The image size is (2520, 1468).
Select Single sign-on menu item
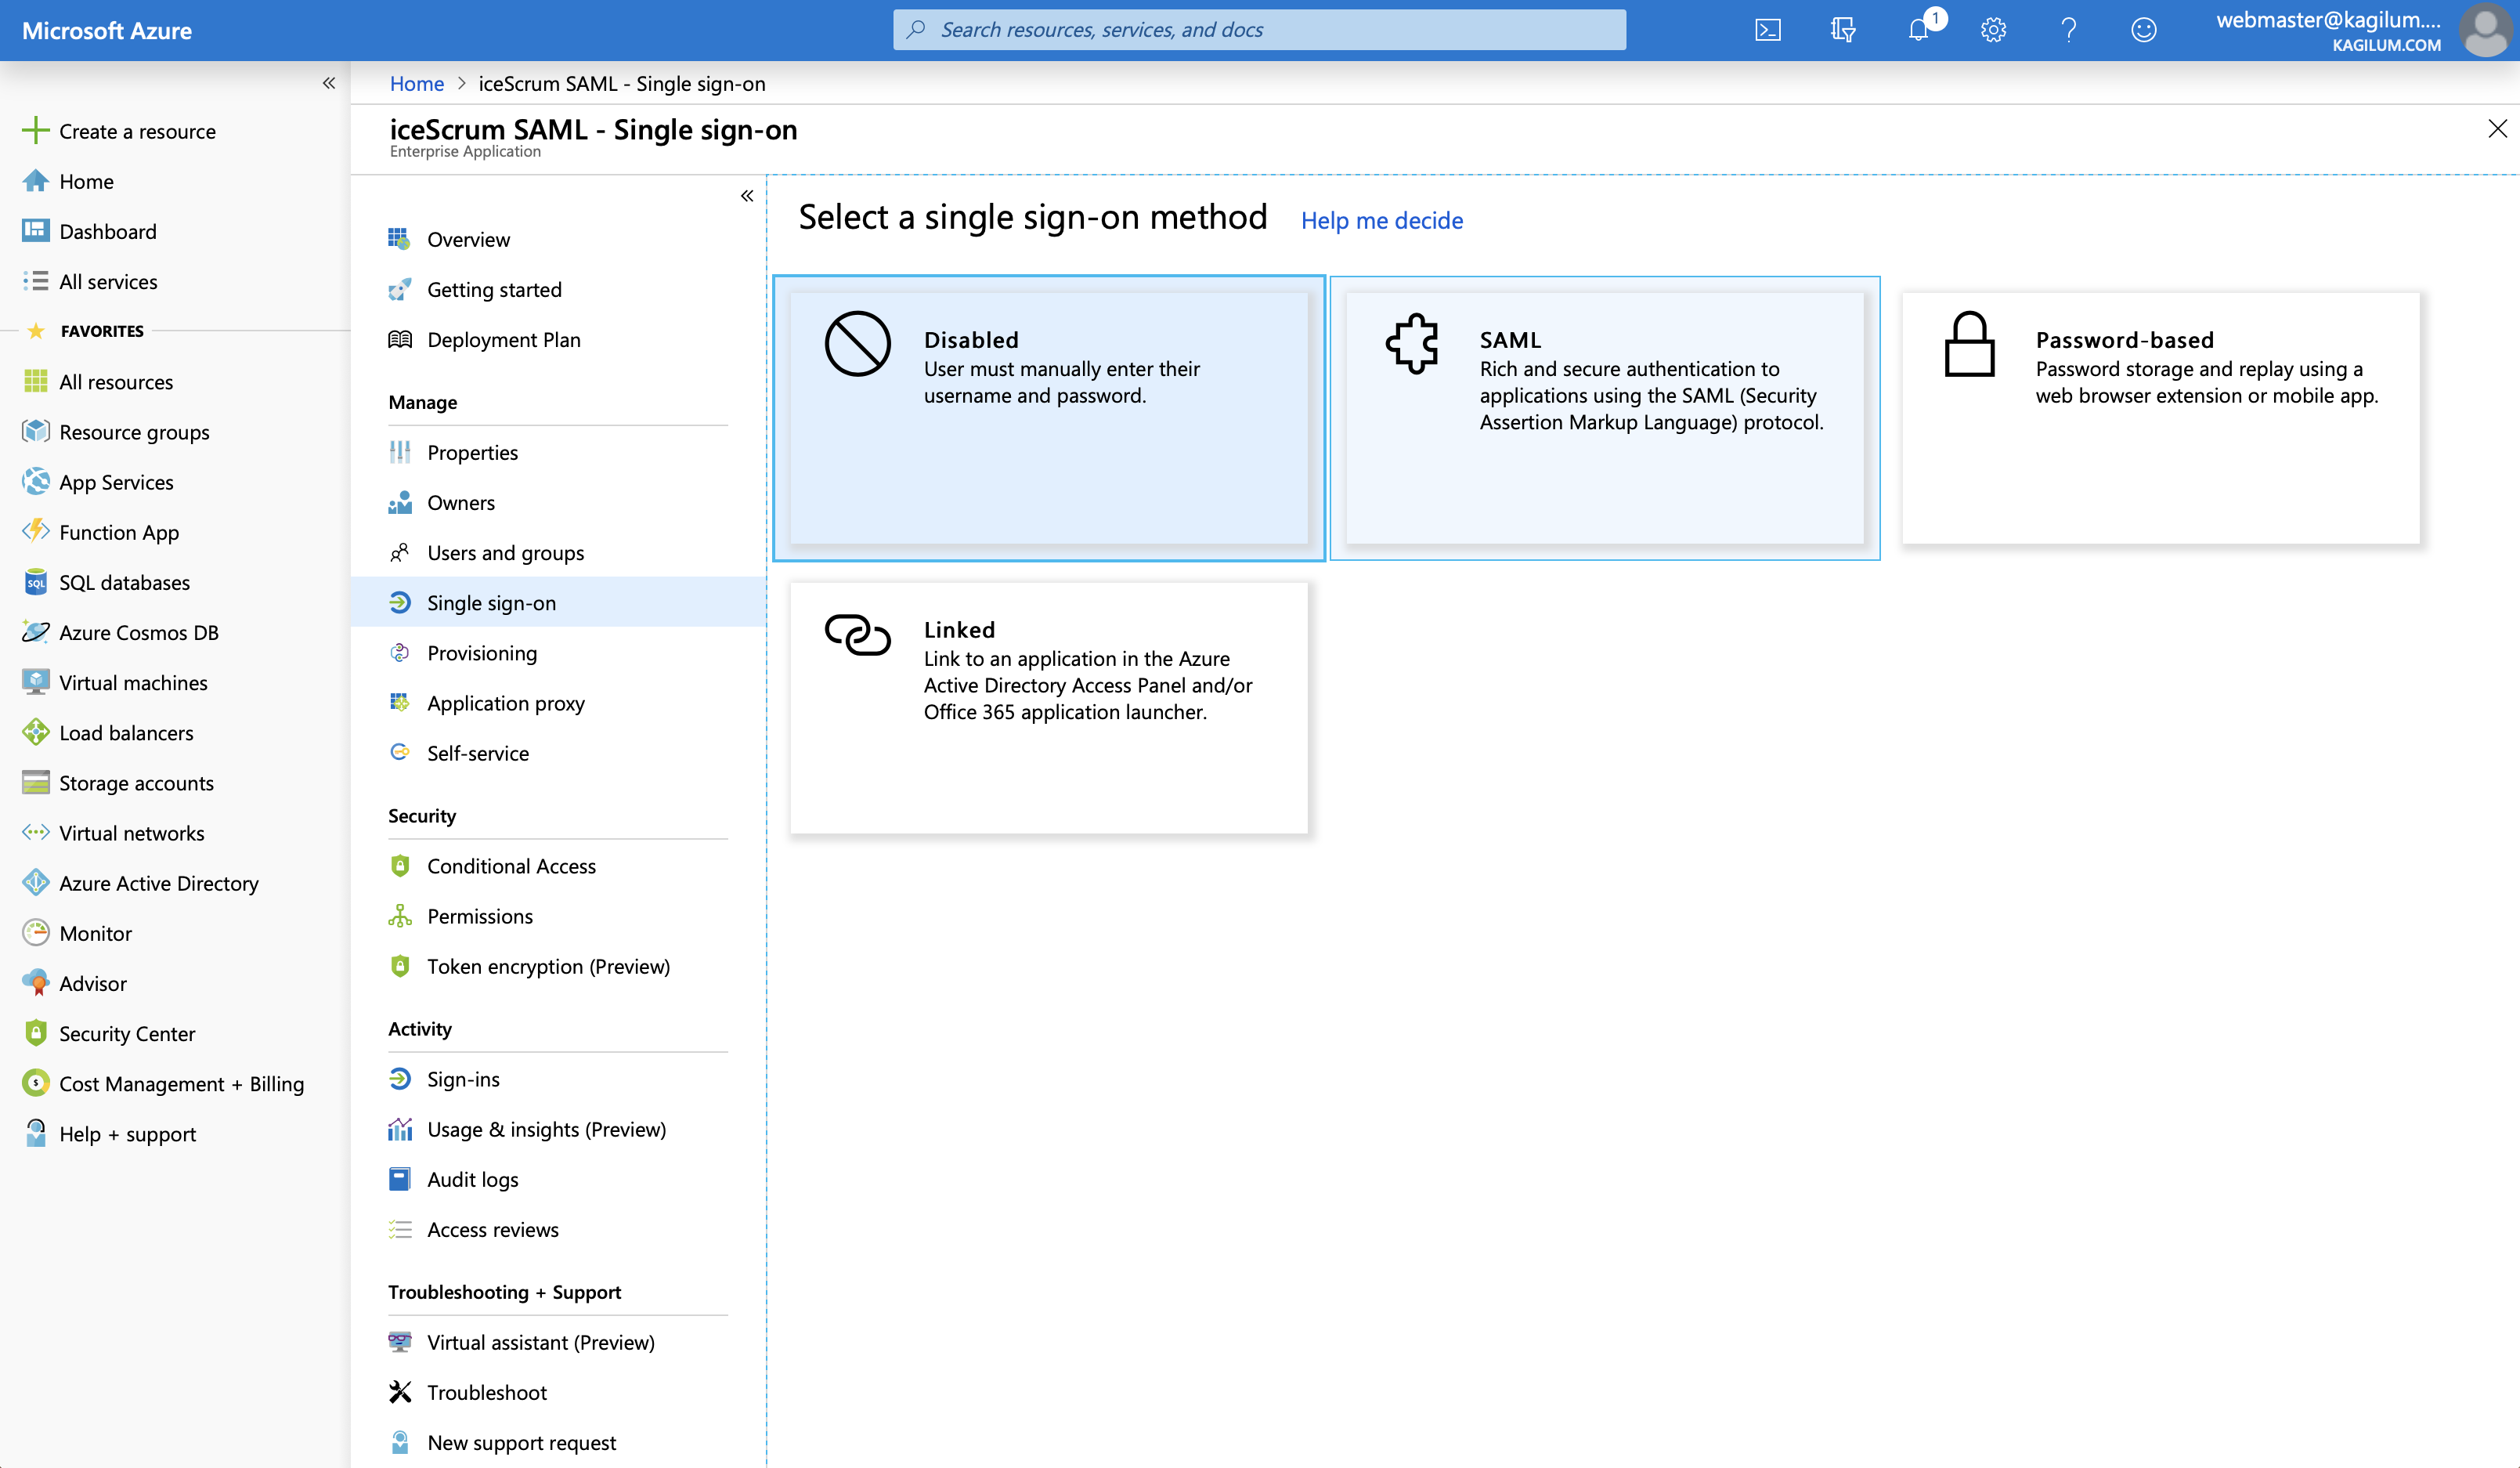(558, 602)
